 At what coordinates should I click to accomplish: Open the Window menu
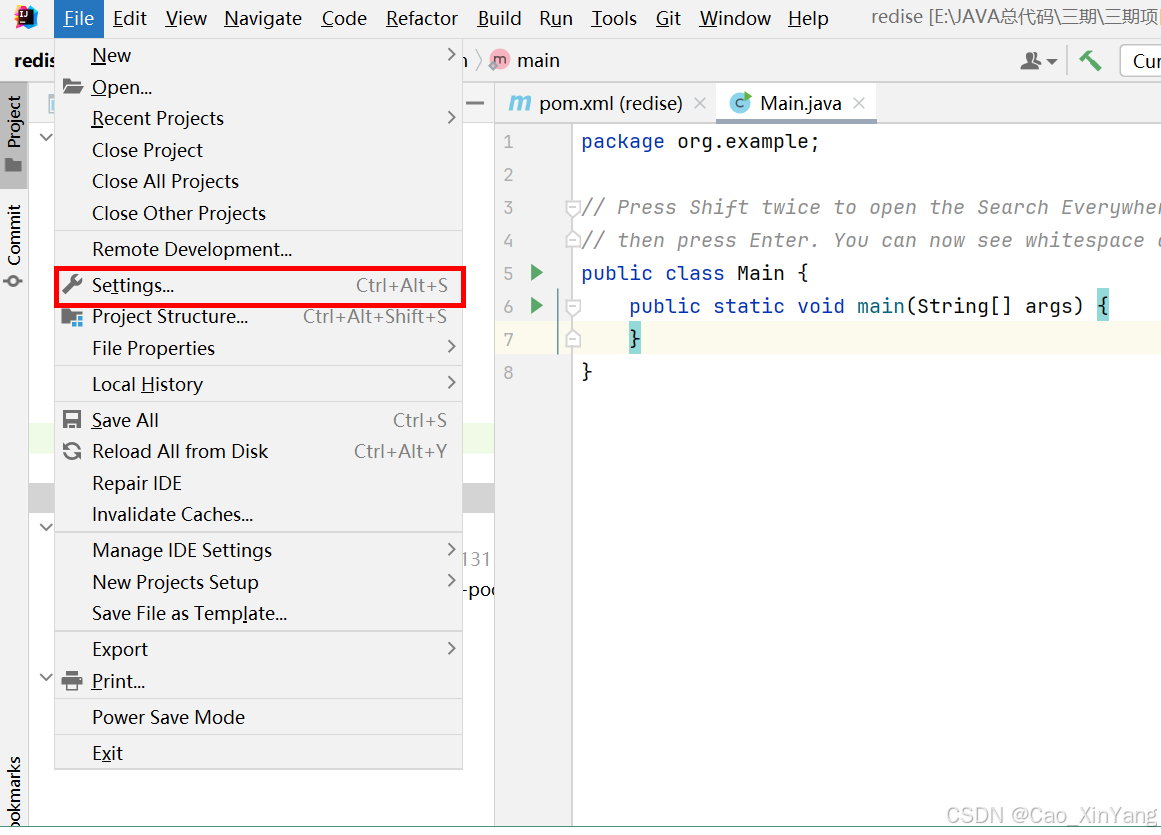coord(735,19)
